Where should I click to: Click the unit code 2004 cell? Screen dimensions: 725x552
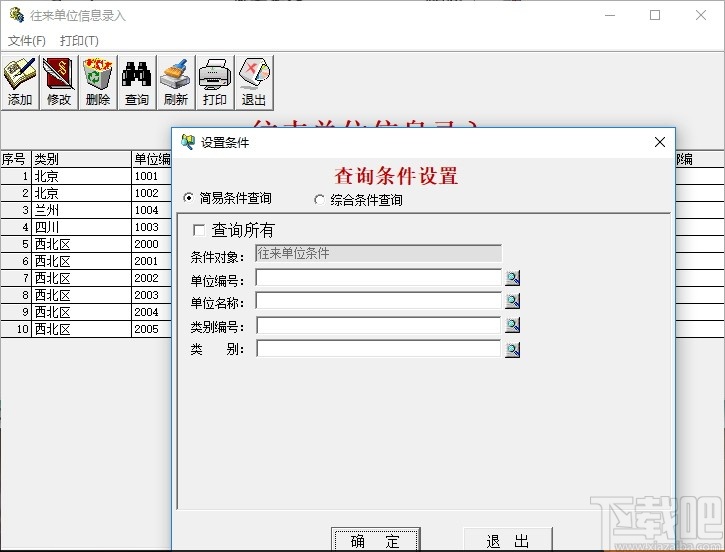(152, 312)
